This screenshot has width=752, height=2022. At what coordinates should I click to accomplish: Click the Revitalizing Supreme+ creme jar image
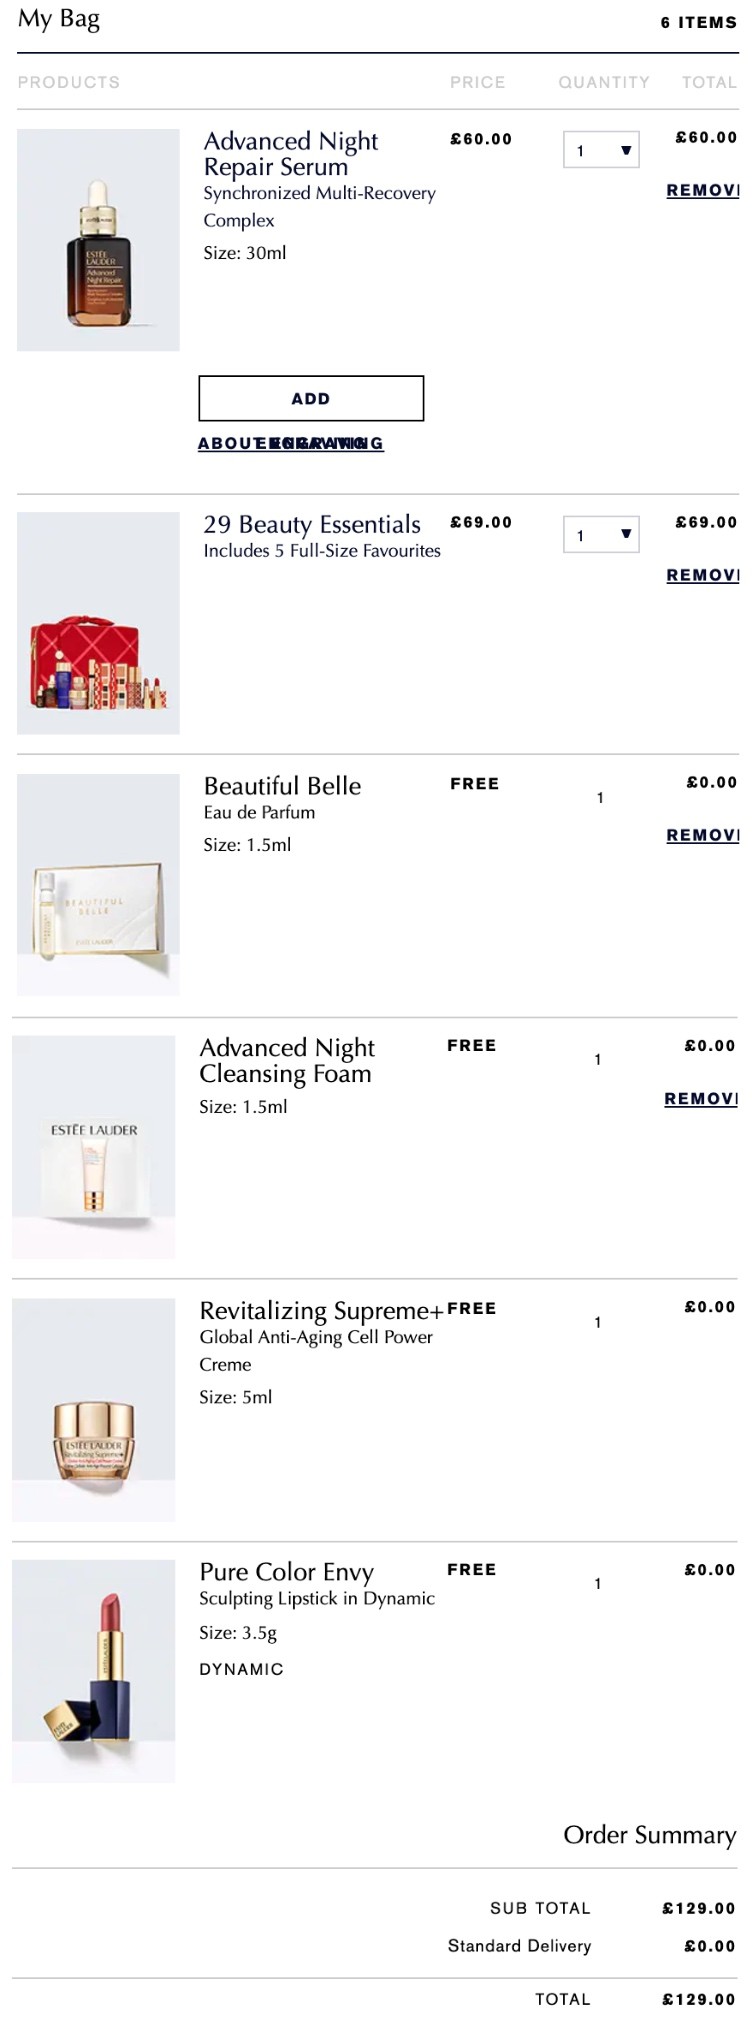point(94,1410)
